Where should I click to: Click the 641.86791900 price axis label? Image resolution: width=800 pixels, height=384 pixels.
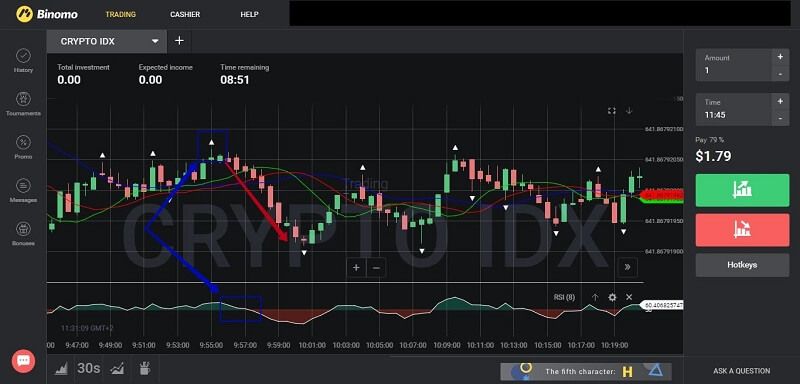(x=664, y=251)
